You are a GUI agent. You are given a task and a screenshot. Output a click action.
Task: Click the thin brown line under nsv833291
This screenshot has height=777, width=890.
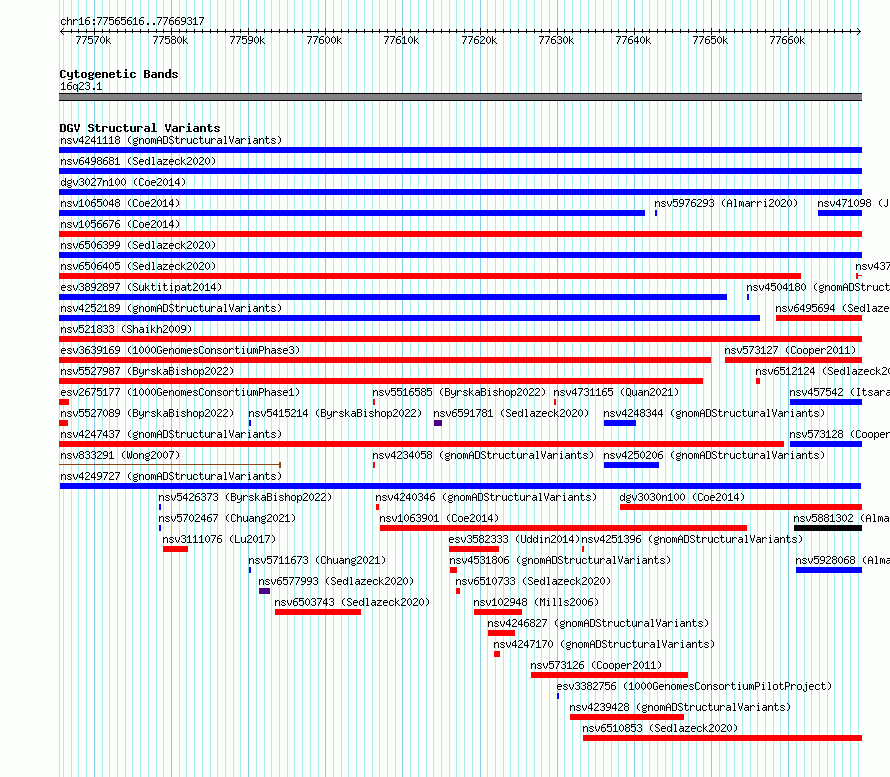pyautogui.click(x=170, y=465)
